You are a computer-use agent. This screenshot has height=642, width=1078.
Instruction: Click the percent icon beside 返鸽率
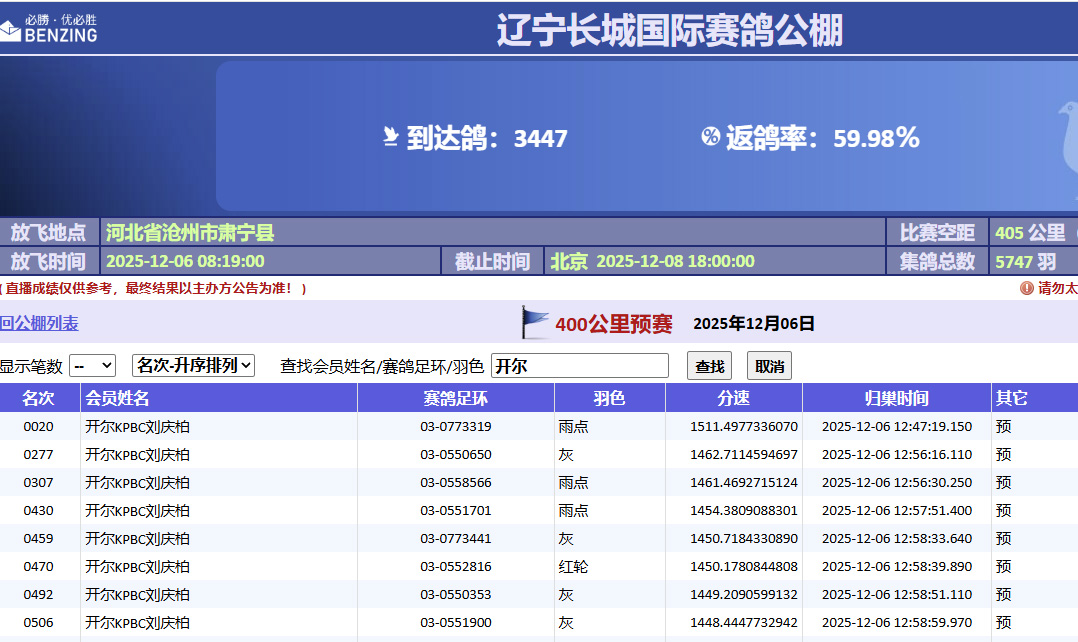[710, 137]
